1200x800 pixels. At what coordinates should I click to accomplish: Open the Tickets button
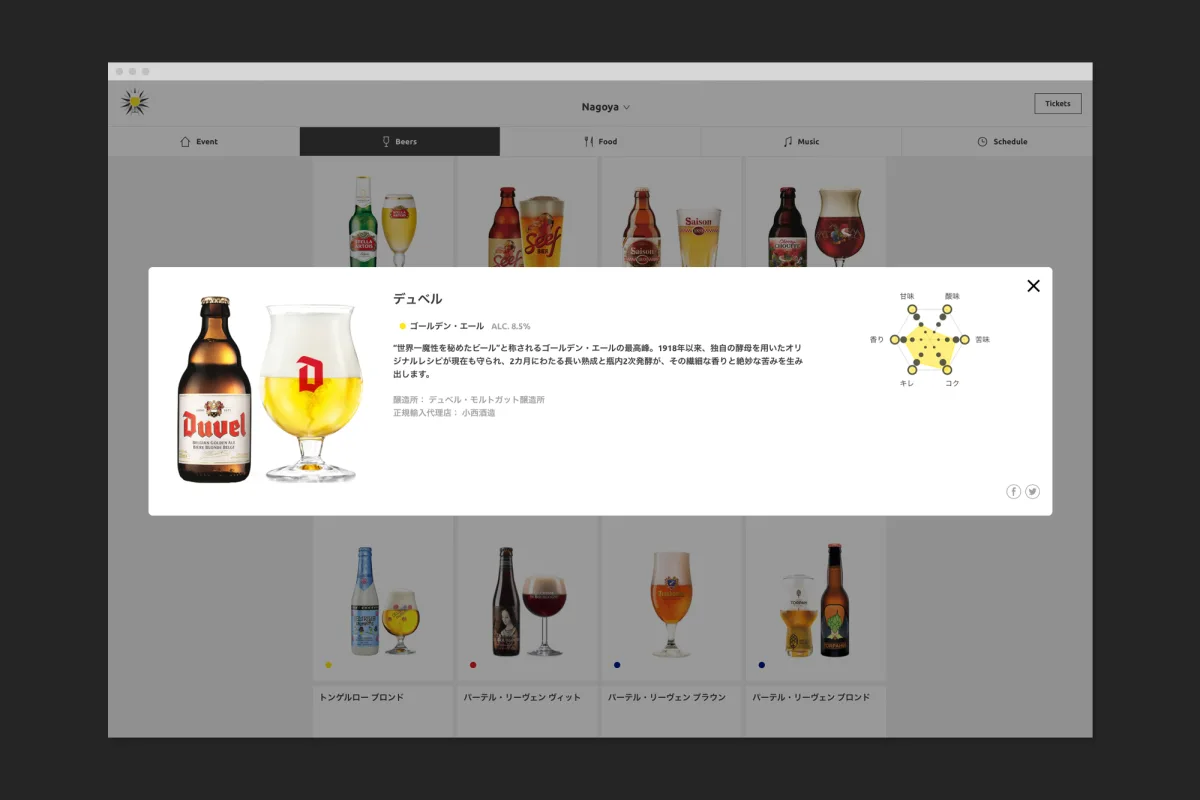(x=1057, y=104)
